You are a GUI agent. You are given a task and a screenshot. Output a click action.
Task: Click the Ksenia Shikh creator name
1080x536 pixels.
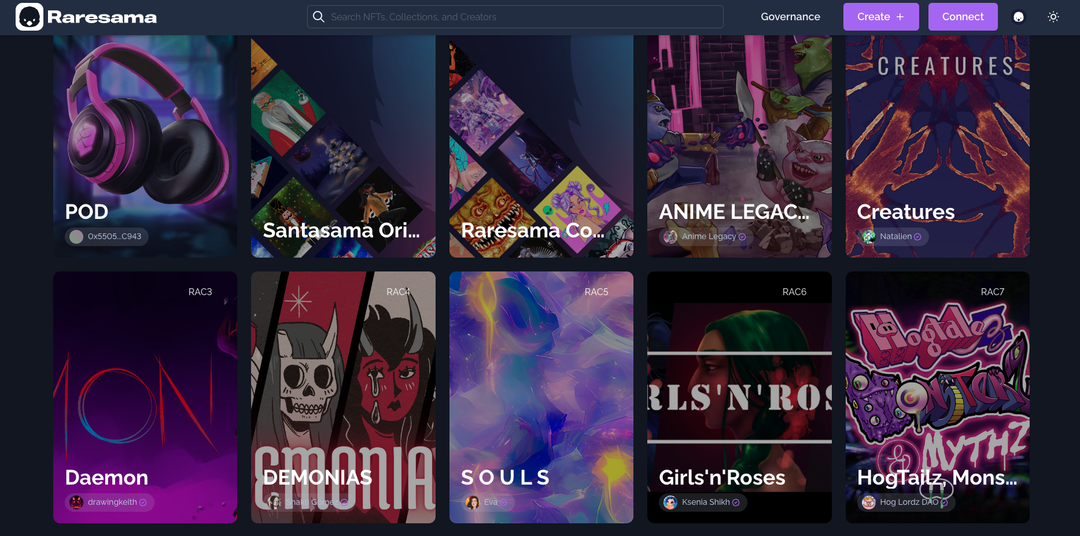[x=706, y=502]
